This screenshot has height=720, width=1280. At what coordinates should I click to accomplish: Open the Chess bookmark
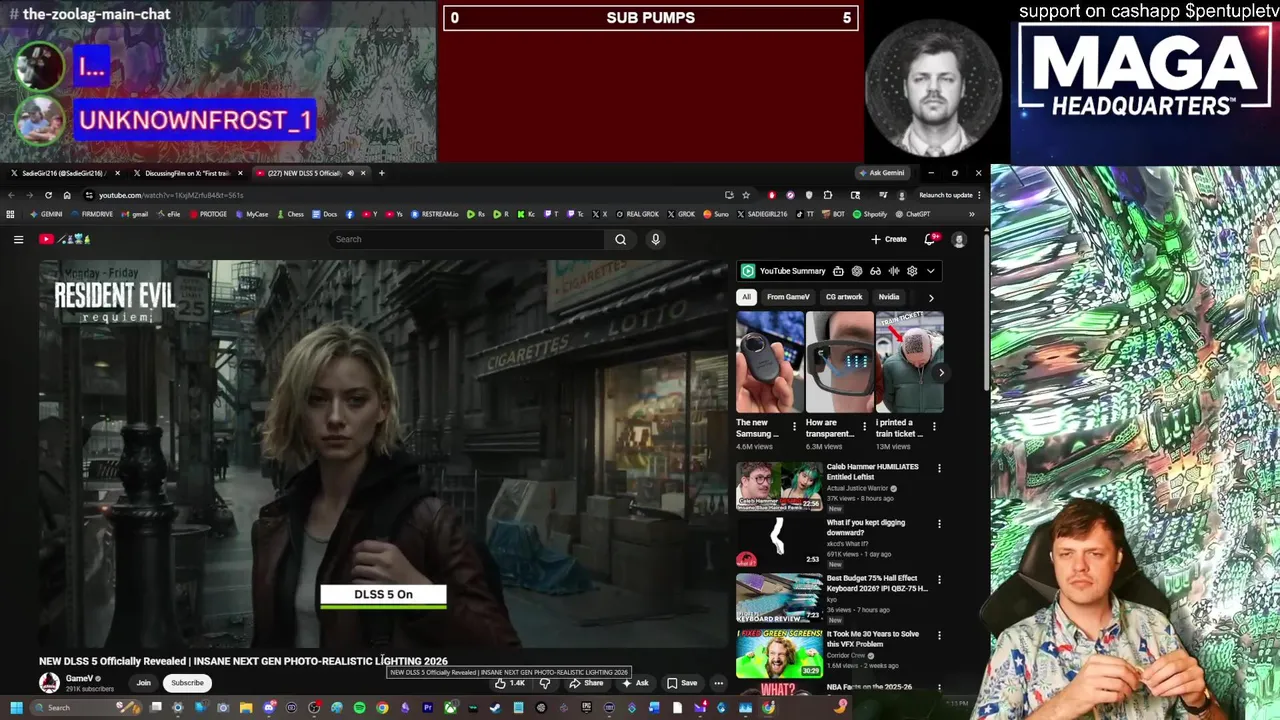pyautogui.click(x=290, y=214)
